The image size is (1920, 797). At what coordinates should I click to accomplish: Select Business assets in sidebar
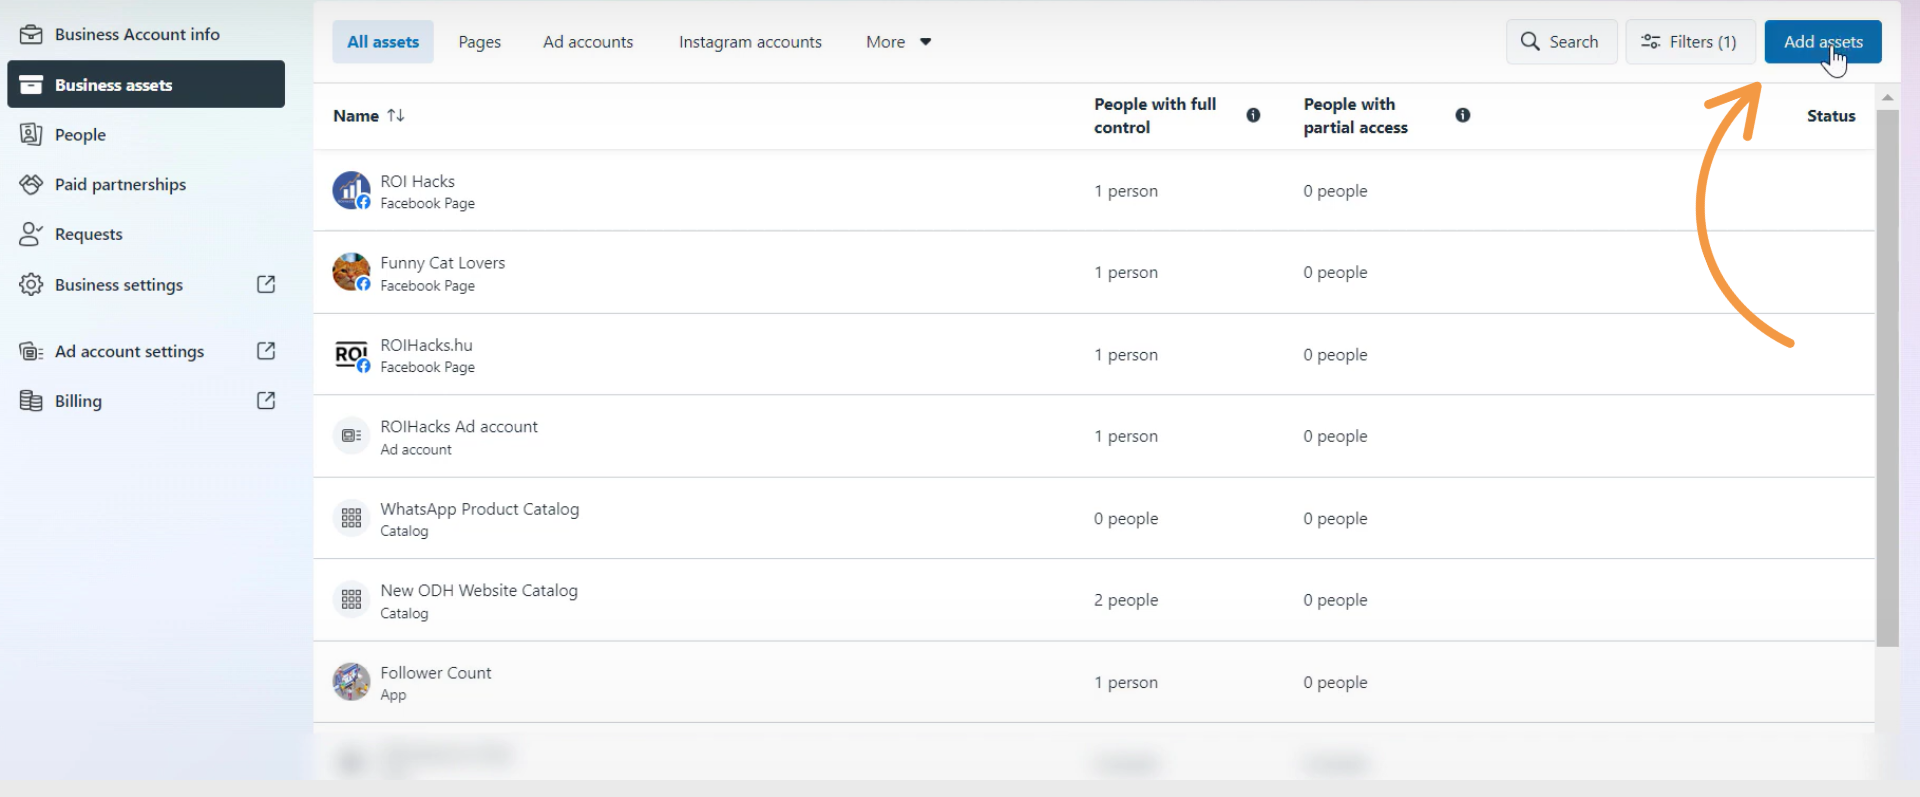pyautogui.click(x=146, y=84)
